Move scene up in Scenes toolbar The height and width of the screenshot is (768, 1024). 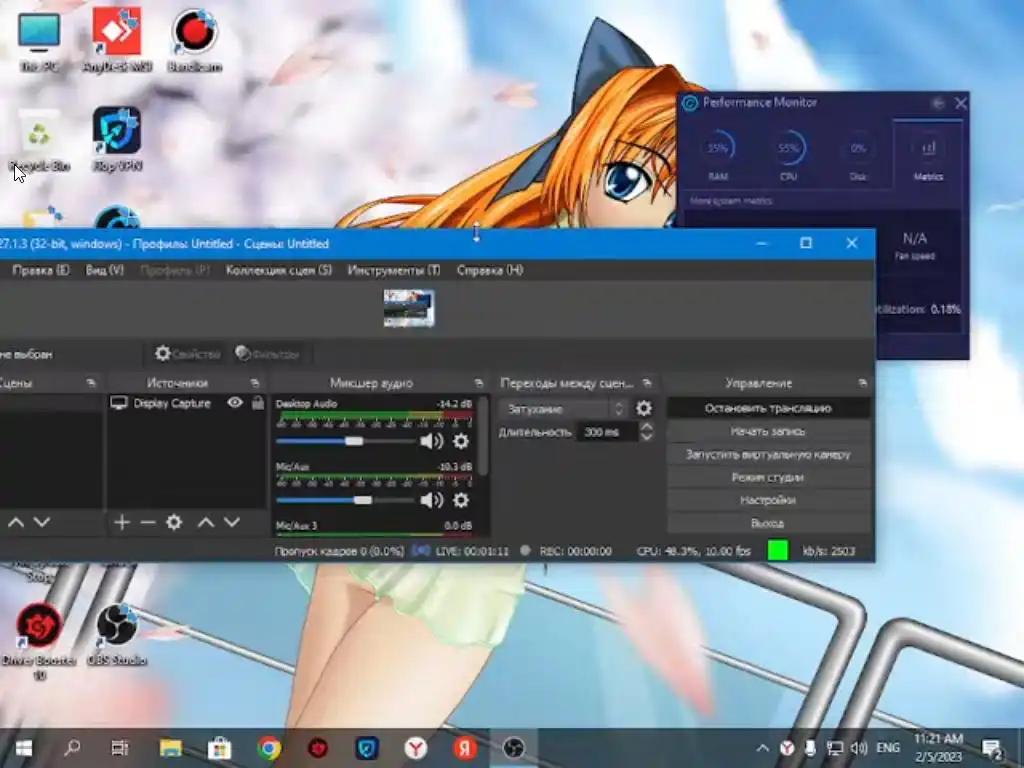16,522
